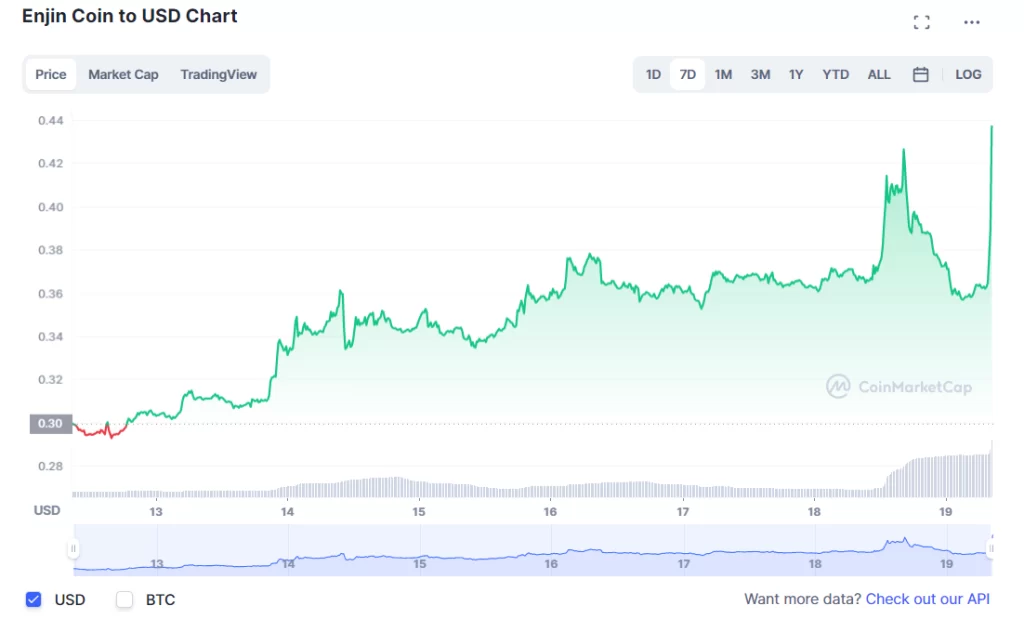This screenshot has width=1024, height=619.
Task: Open the TradingView tab
Action: click(x=218, y=74)
